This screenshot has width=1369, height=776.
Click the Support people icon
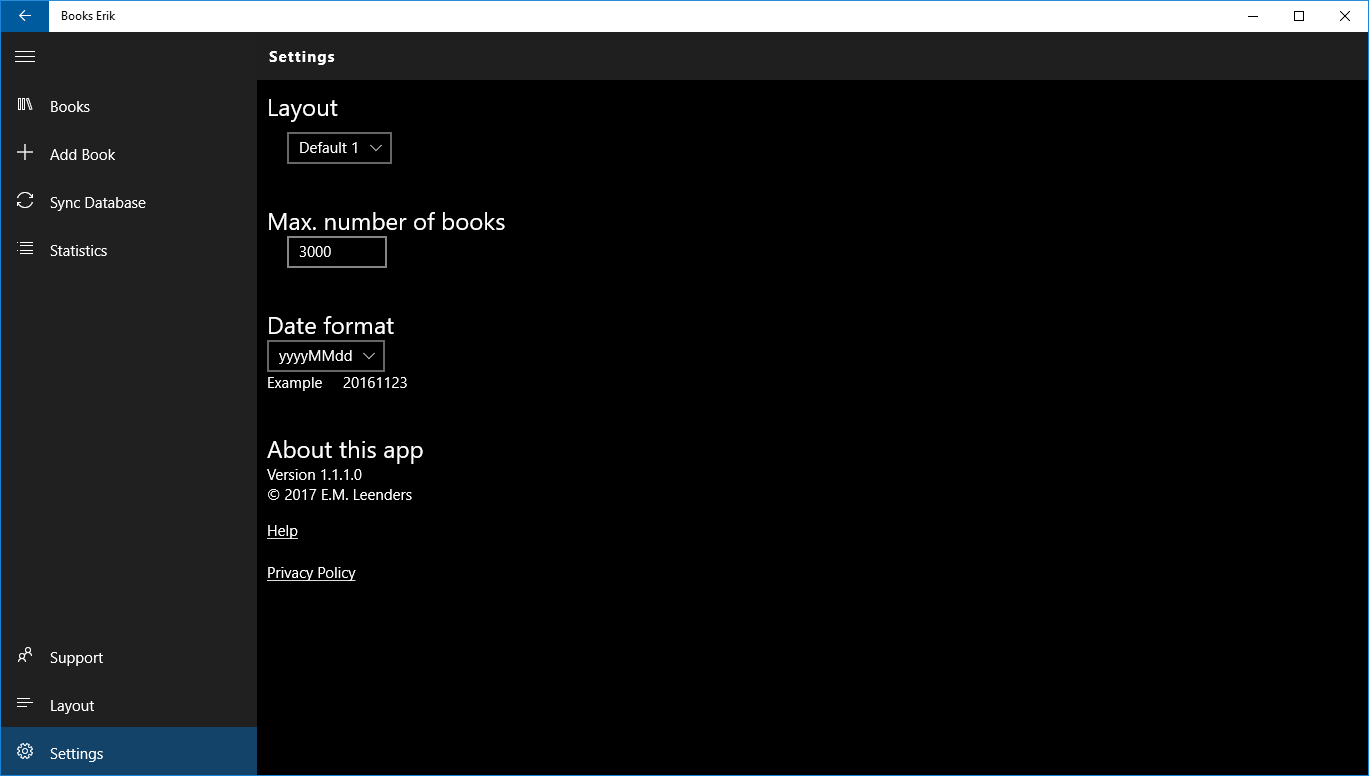tap(25, 656)
